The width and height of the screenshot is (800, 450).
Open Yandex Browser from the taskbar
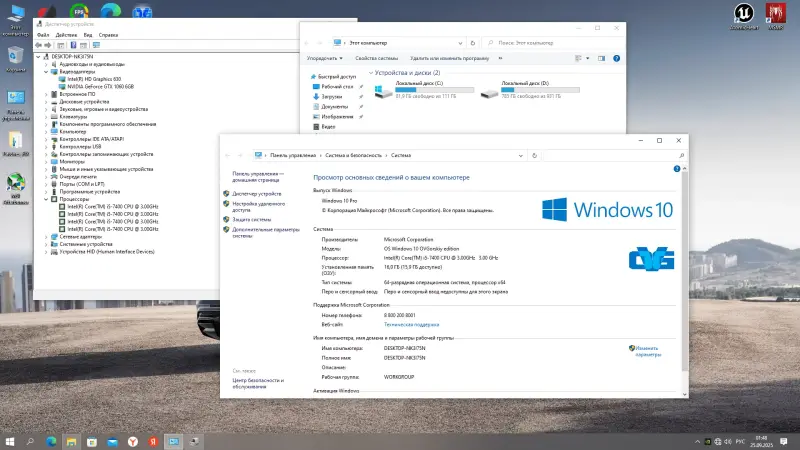[131, 440]
